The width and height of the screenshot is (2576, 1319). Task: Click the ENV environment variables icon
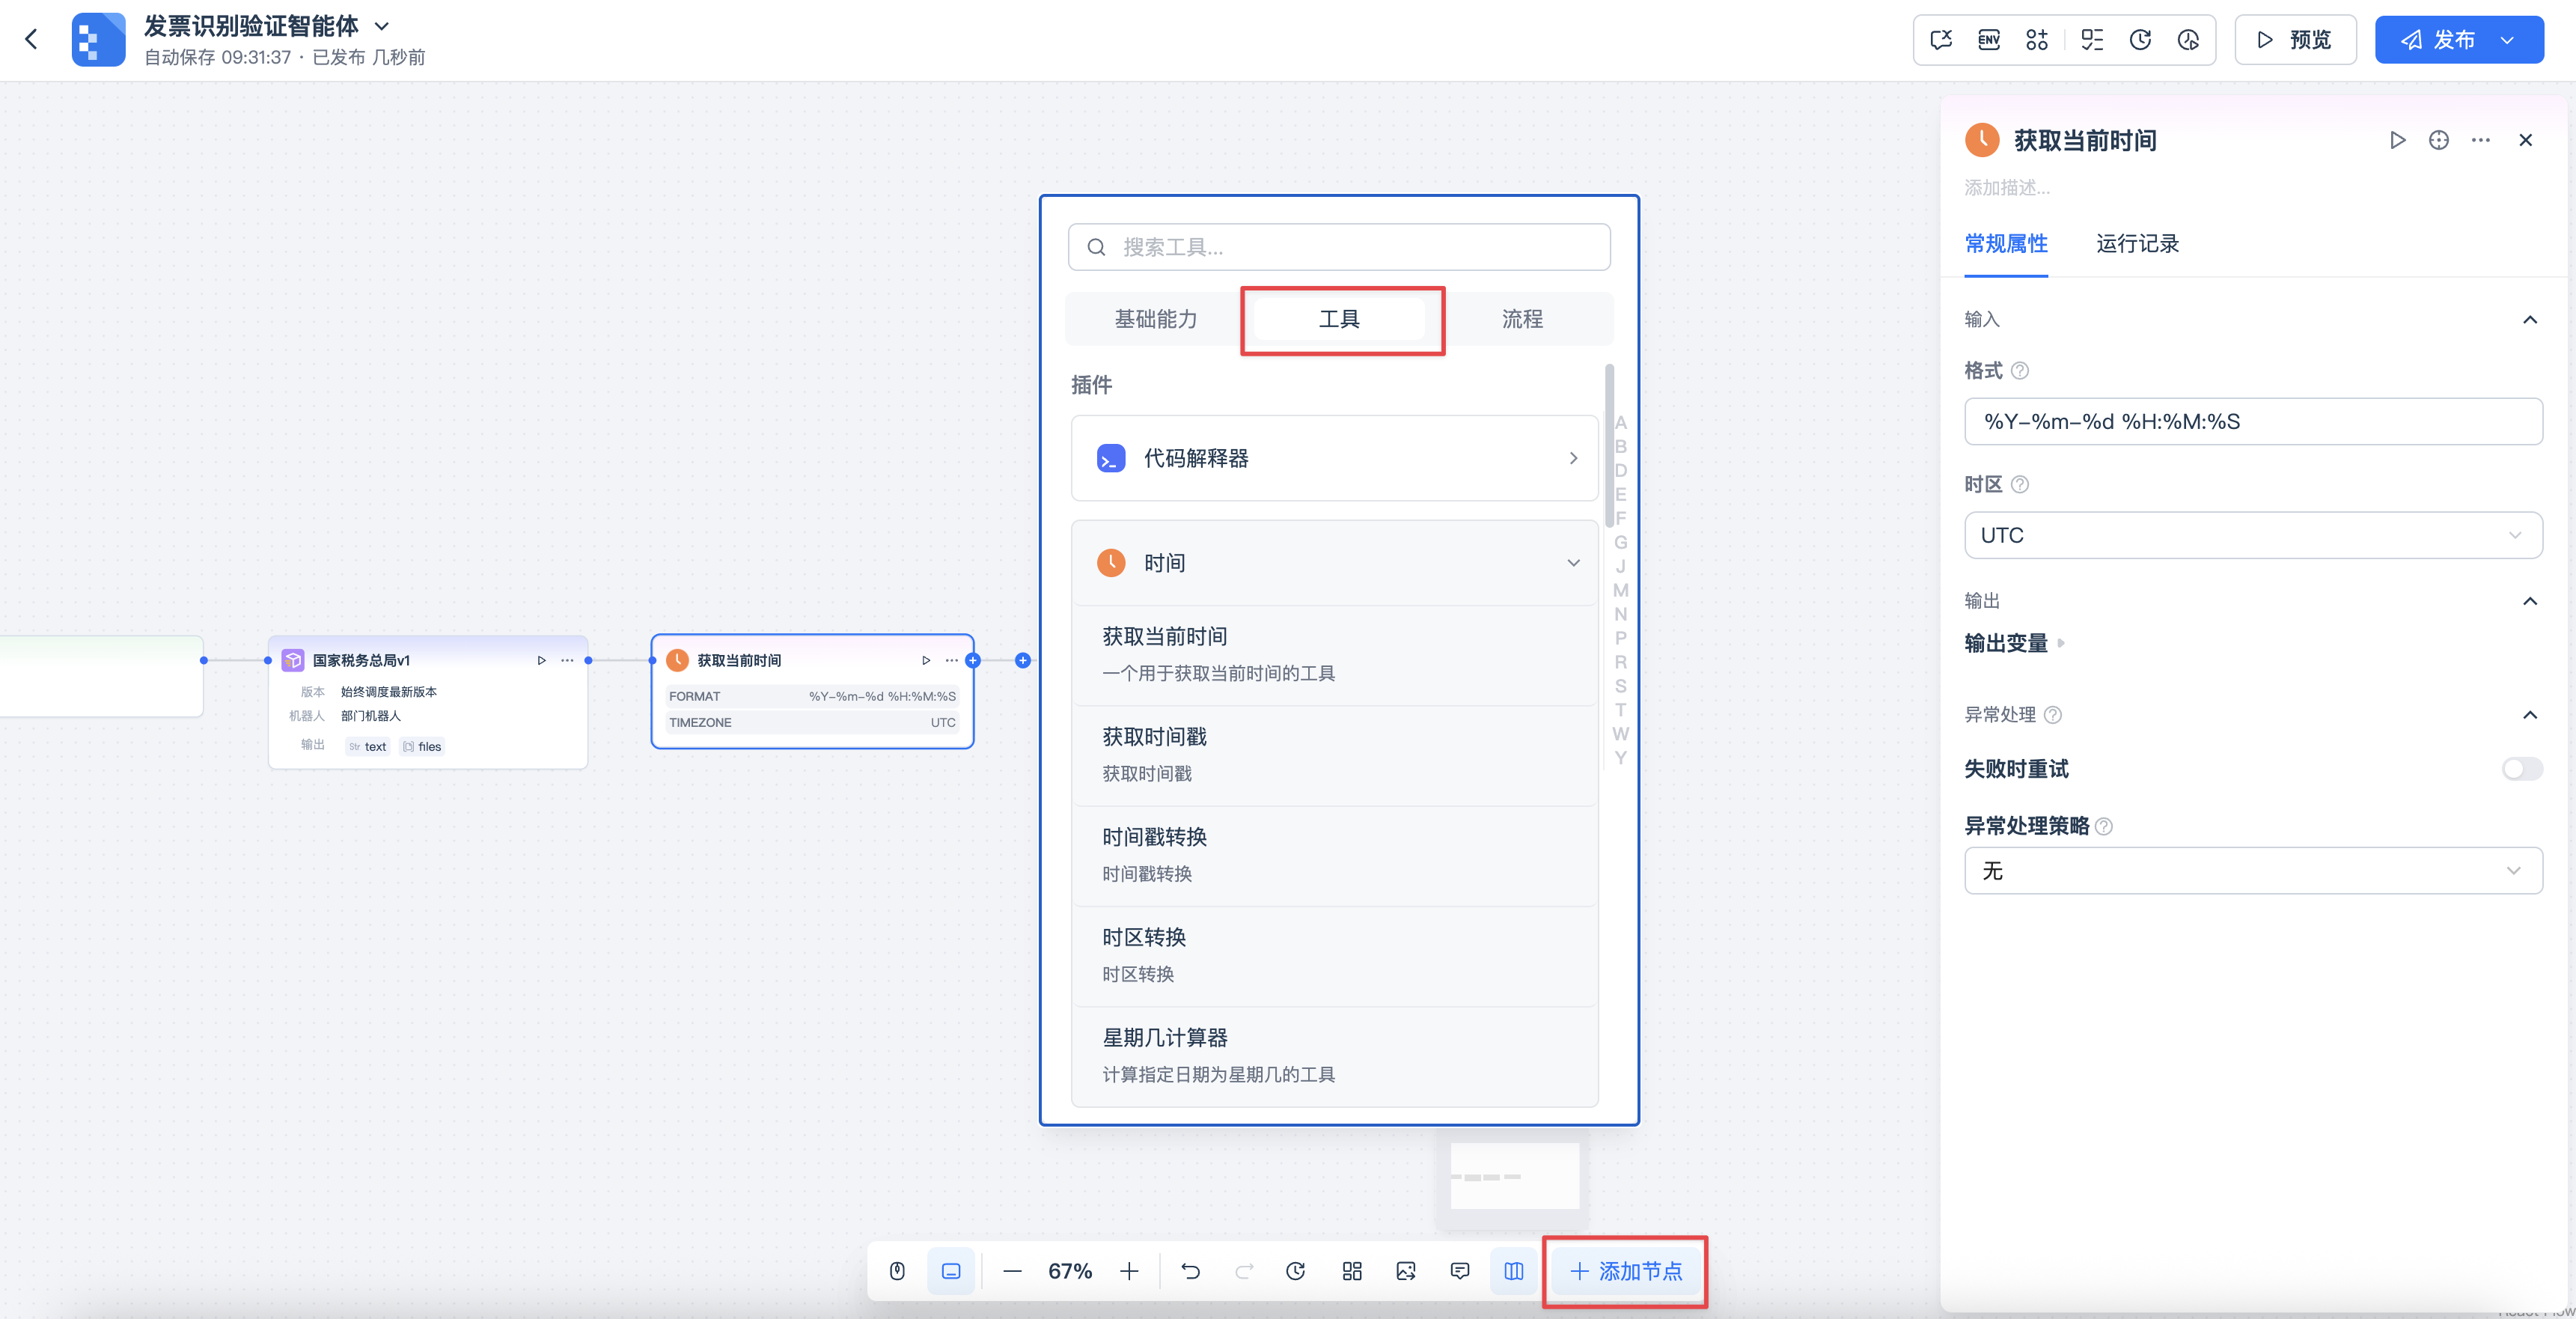click(x=1988, y=40)
